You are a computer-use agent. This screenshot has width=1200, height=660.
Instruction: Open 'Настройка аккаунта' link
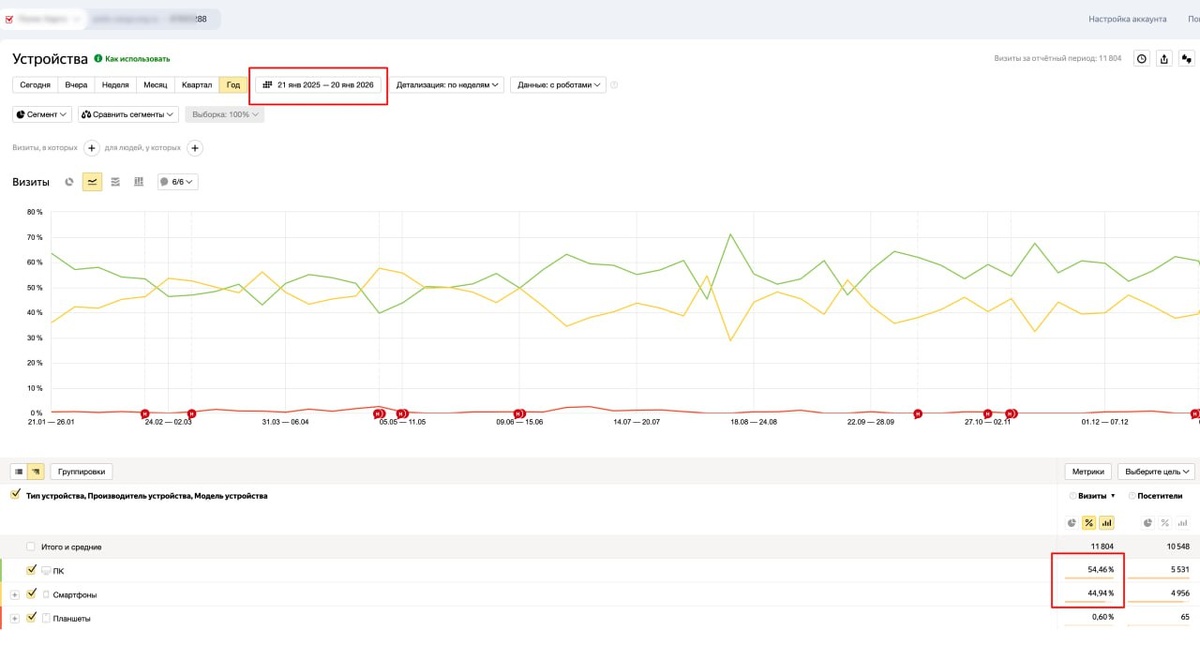point(1127,19)
